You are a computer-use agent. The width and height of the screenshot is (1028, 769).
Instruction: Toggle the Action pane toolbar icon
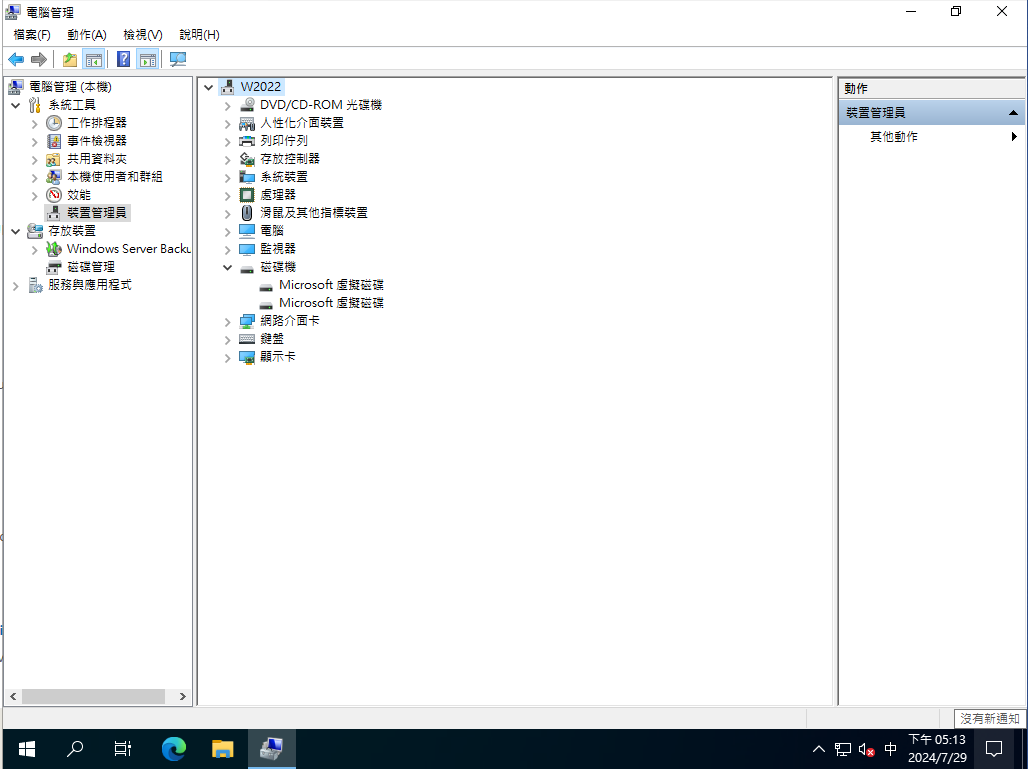148,60
